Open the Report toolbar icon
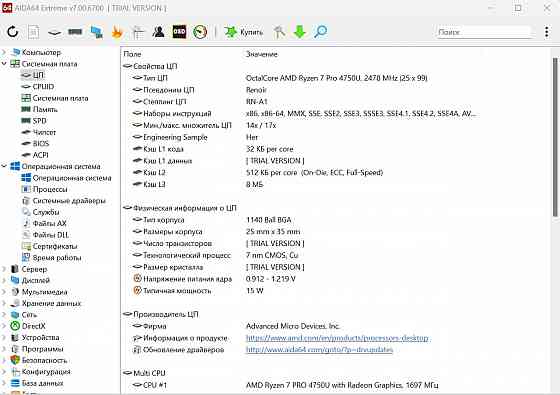Screen dimensions: 560x395 click(x=34, y=32)
